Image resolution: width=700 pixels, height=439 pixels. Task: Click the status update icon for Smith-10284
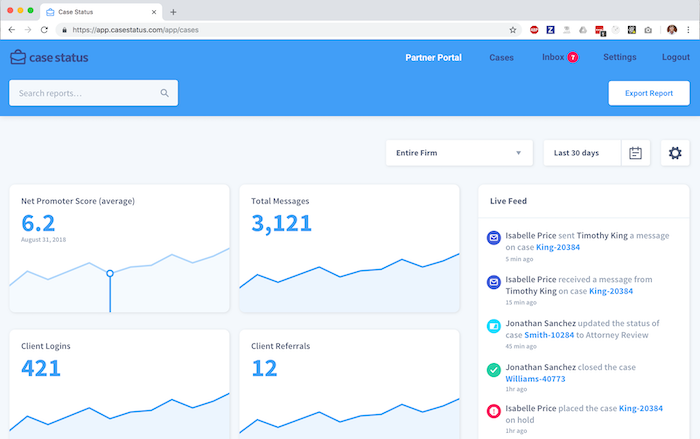click(494, 326)
